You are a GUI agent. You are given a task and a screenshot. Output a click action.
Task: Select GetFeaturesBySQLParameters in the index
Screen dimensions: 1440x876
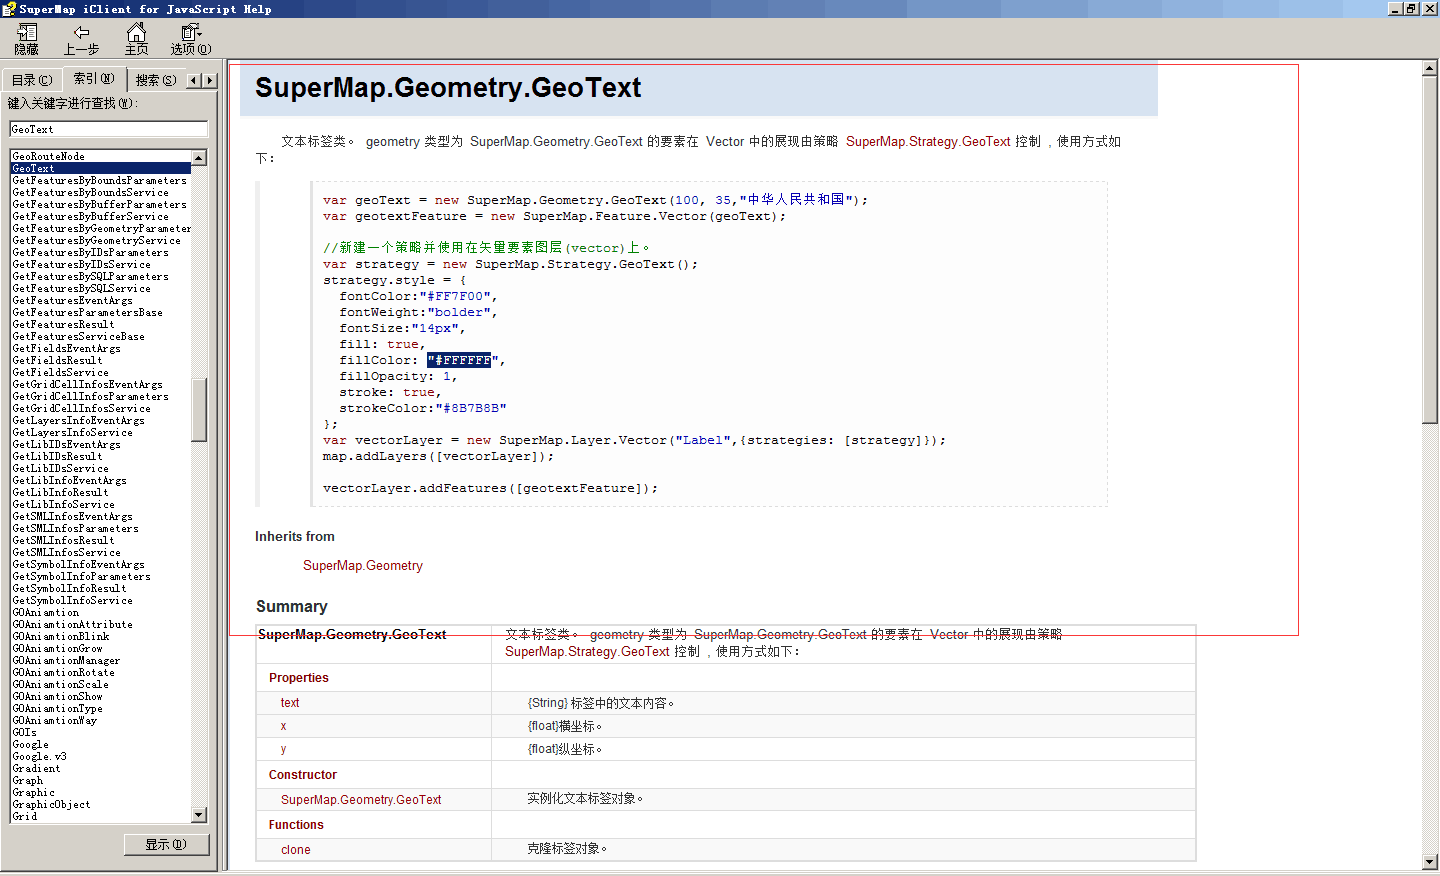click(90, 276)
